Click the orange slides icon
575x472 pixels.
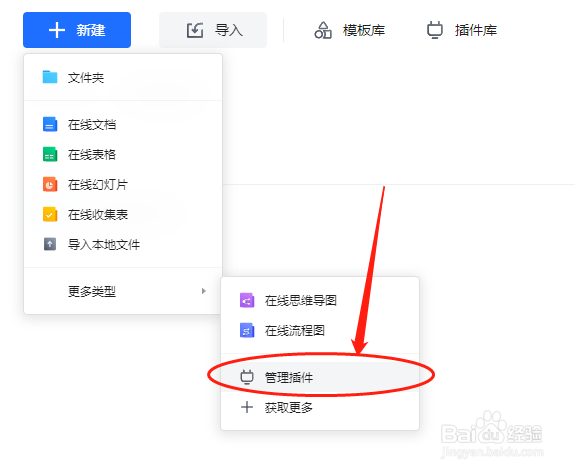point(50,184)
